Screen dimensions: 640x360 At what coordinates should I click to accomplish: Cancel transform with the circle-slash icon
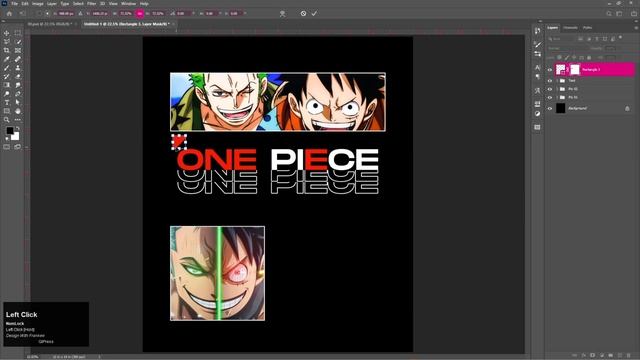(x=303, y=13)
